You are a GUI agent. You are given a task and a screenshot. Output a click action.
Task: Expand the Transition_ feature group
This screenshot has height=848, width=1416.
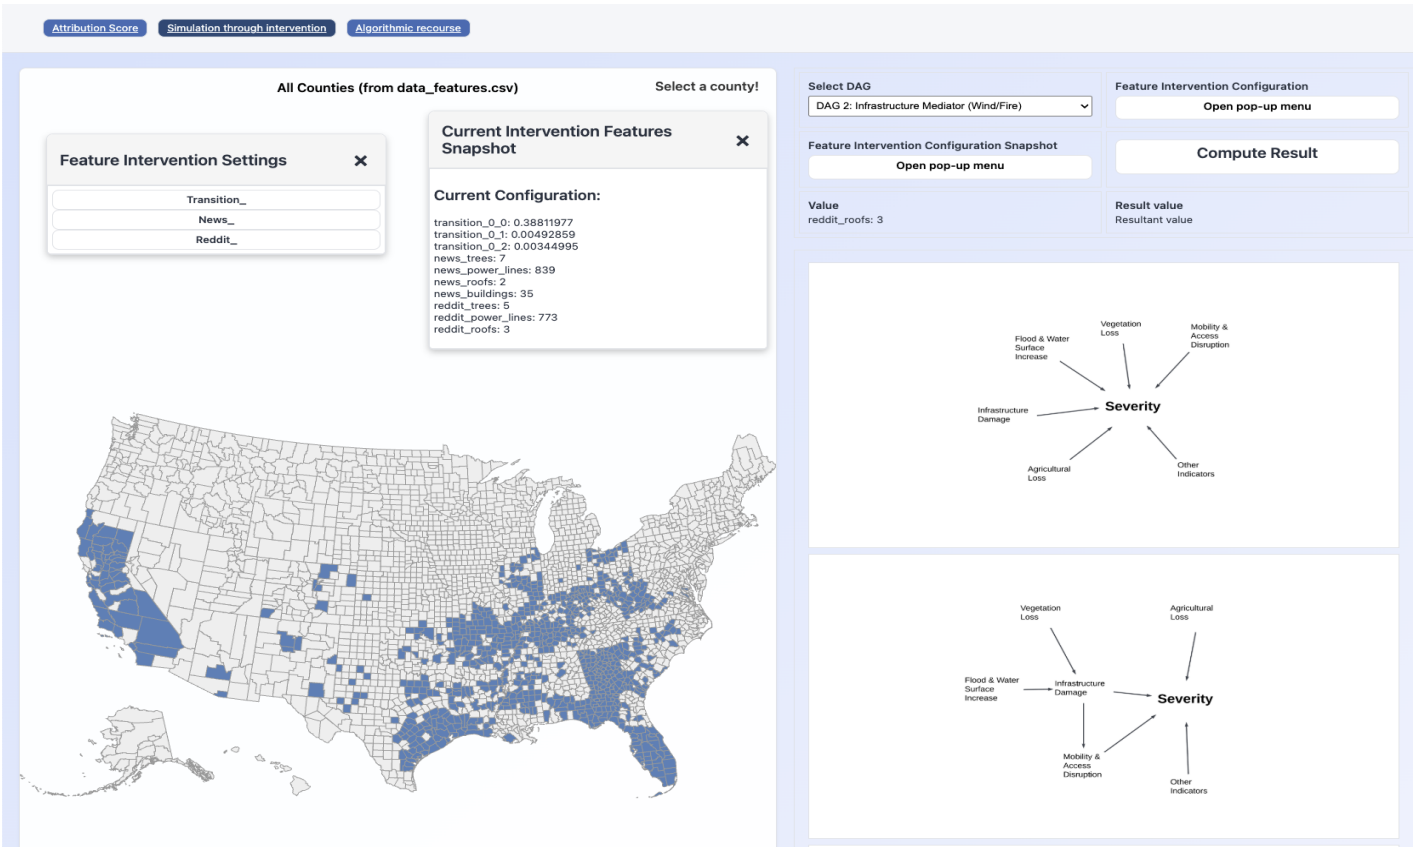[x=216, y=200]
